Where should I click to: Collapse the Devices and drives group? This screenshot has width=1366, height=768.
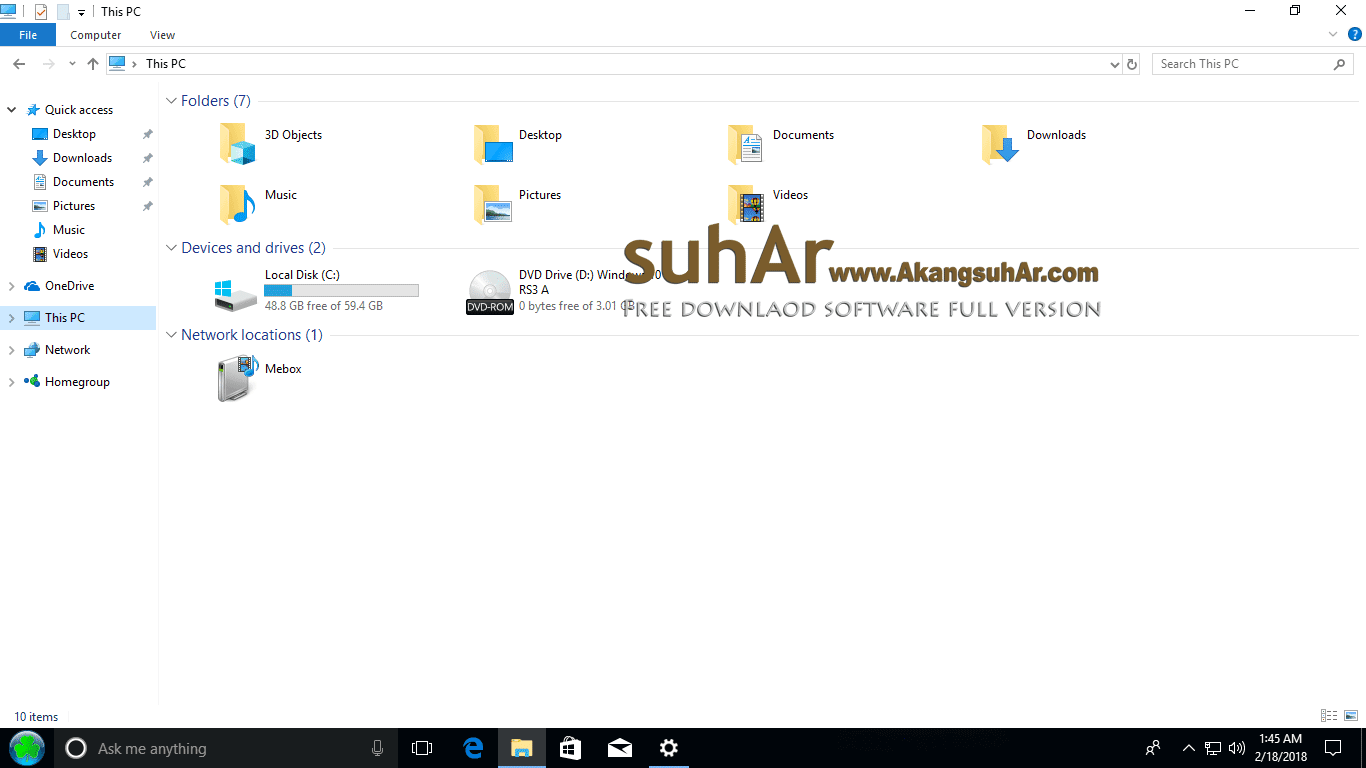171,248
